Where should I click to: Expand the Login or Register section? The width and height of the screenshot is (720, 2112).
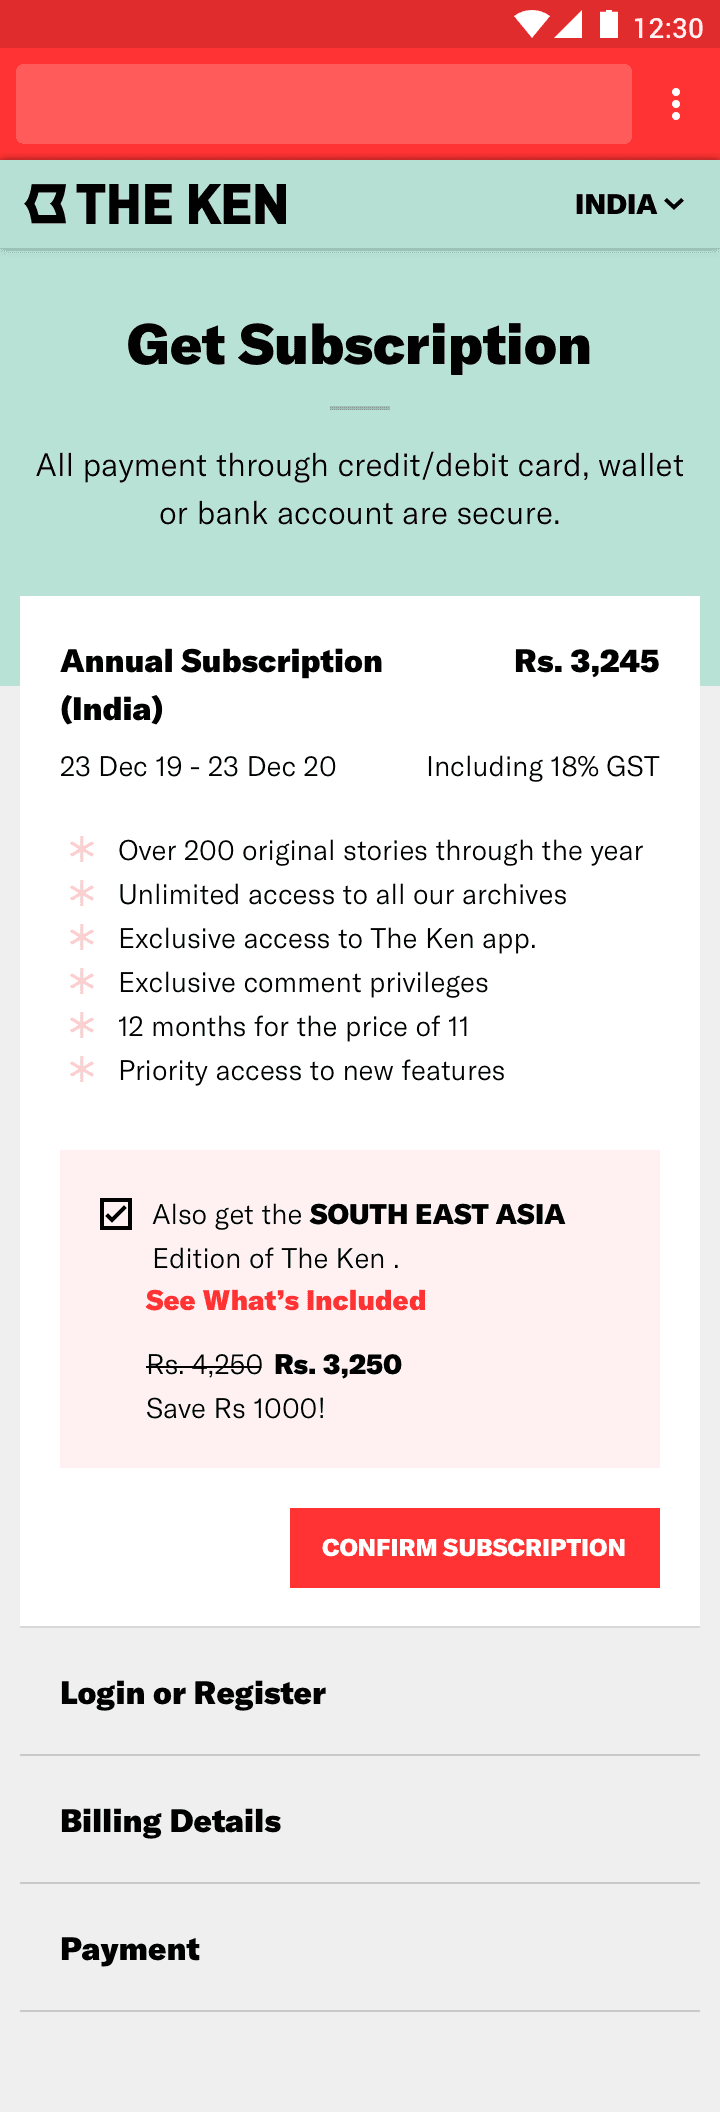click(x=193, y=1692)
